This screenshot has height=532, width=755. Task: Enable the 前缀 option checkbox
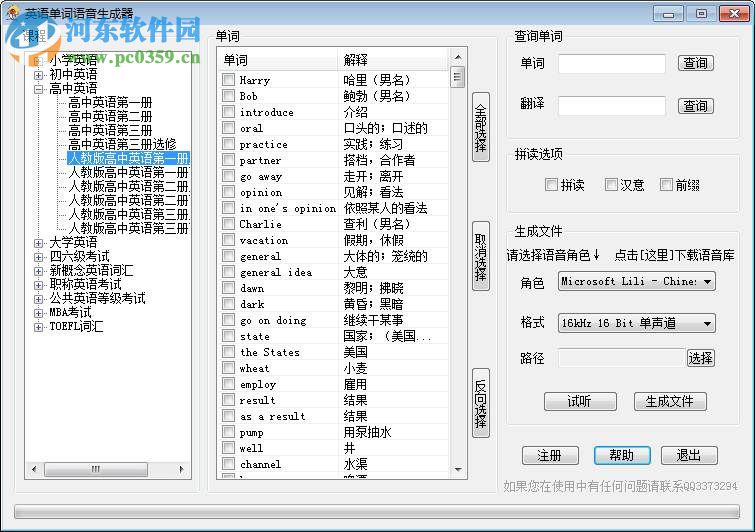666,184
